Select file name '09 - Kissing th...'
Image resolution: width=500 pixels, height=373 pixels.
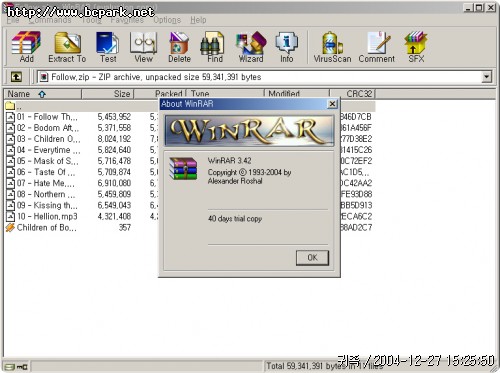47,205
